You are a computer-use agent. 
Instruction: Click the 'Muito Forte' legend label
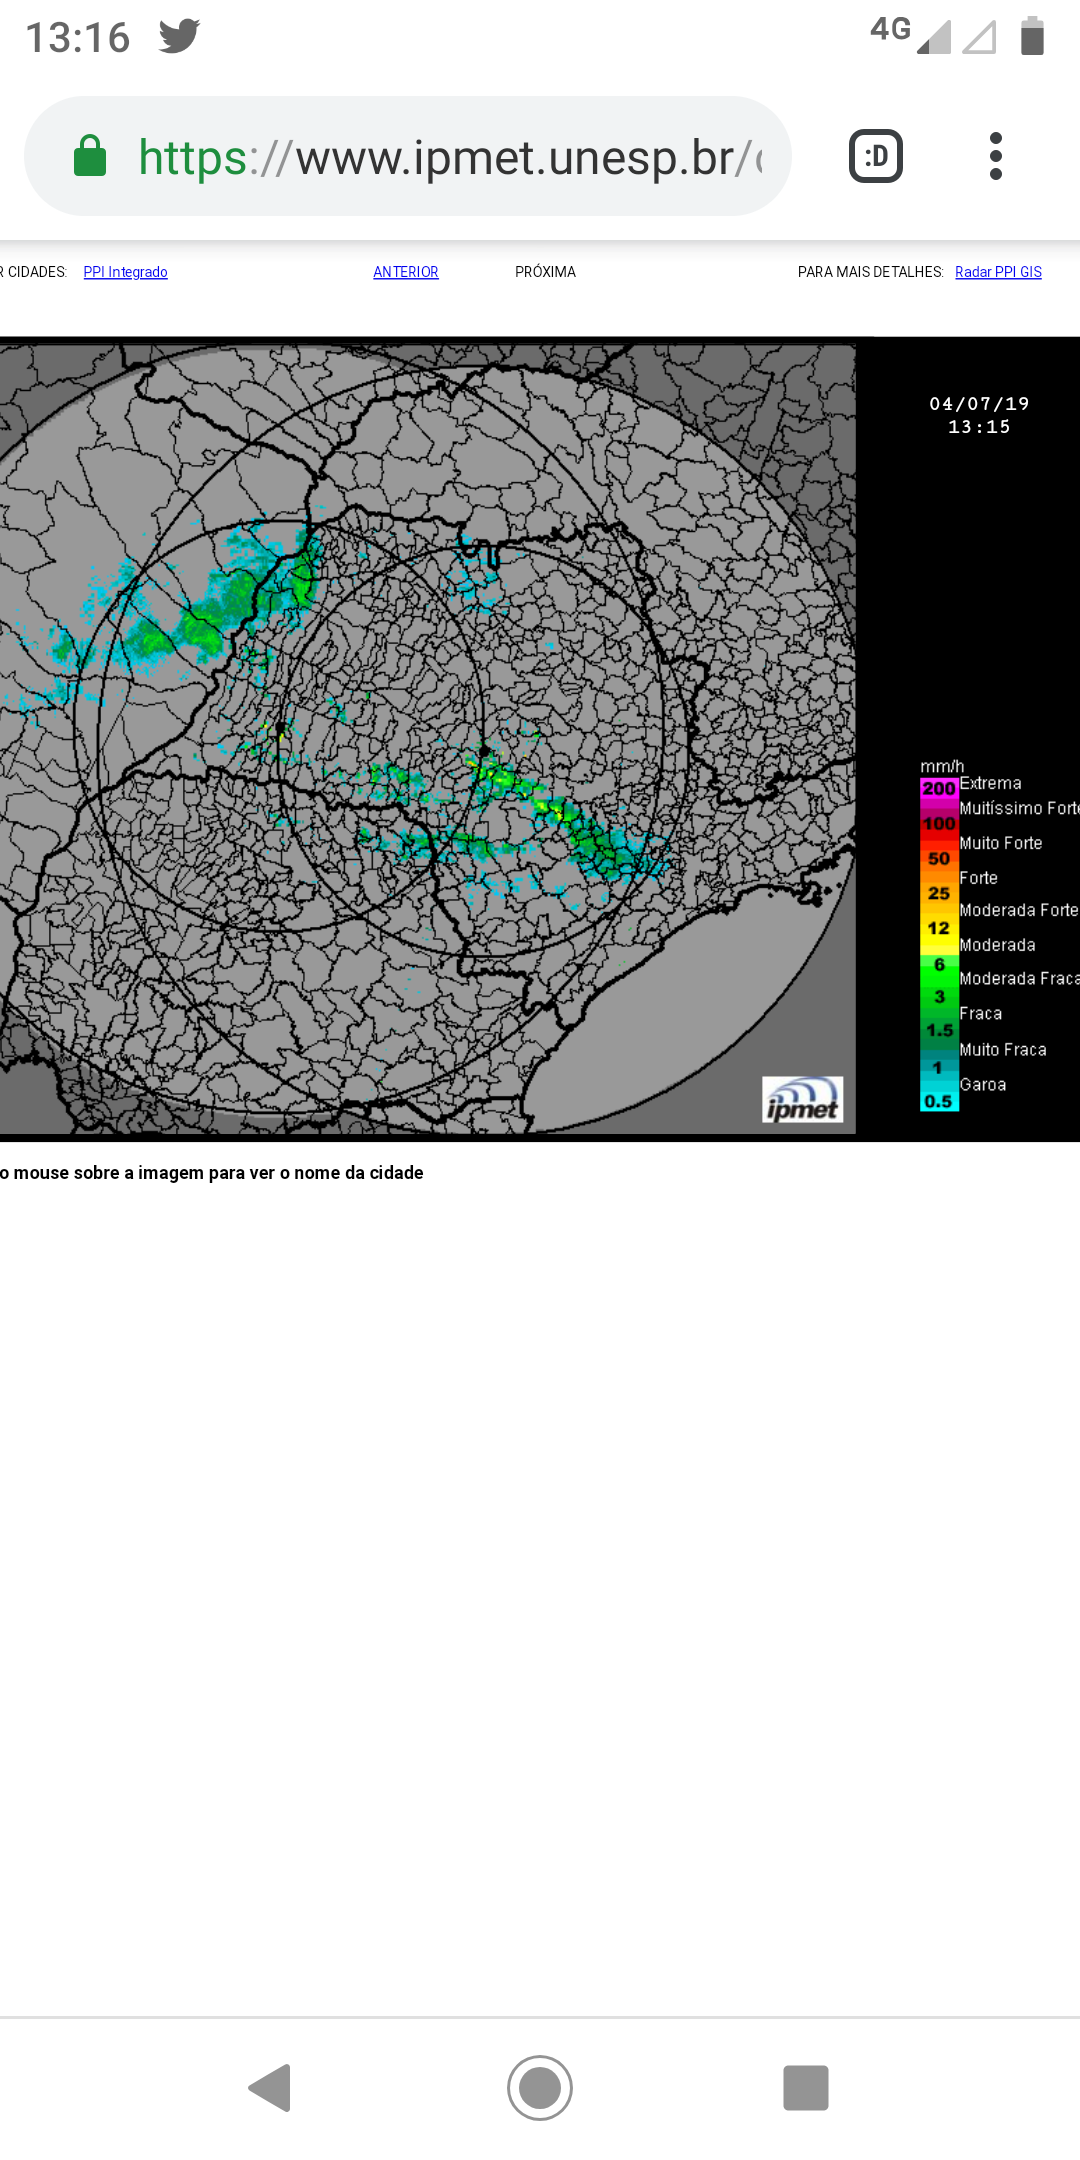point(1001,843)
